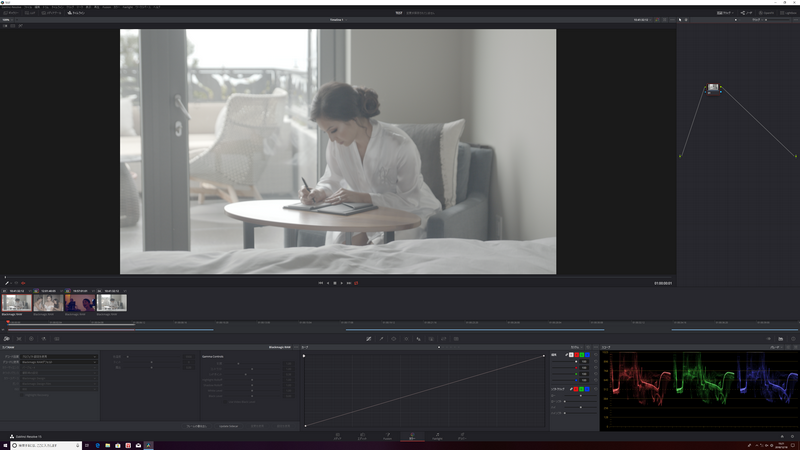Select the green channel curve button
This screenshot has height=450, width=800.
[x=582, y=355]
